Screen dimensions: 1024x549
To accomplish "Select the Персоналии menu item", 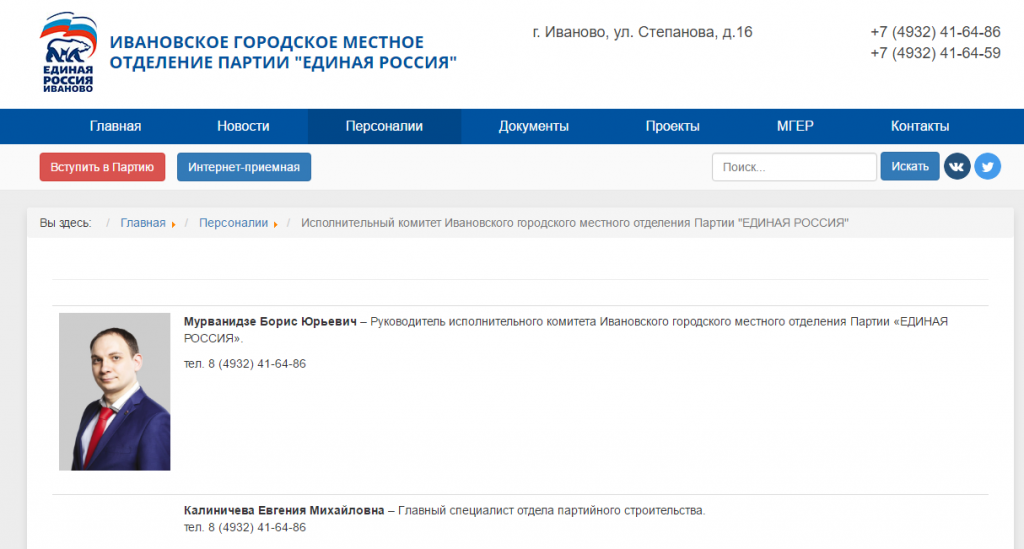I will tap(384, 126).
